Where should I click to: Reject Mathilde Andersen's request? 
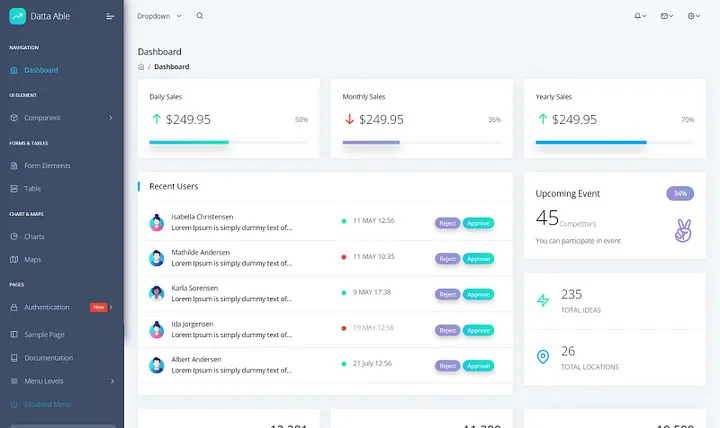coord(447,259)
